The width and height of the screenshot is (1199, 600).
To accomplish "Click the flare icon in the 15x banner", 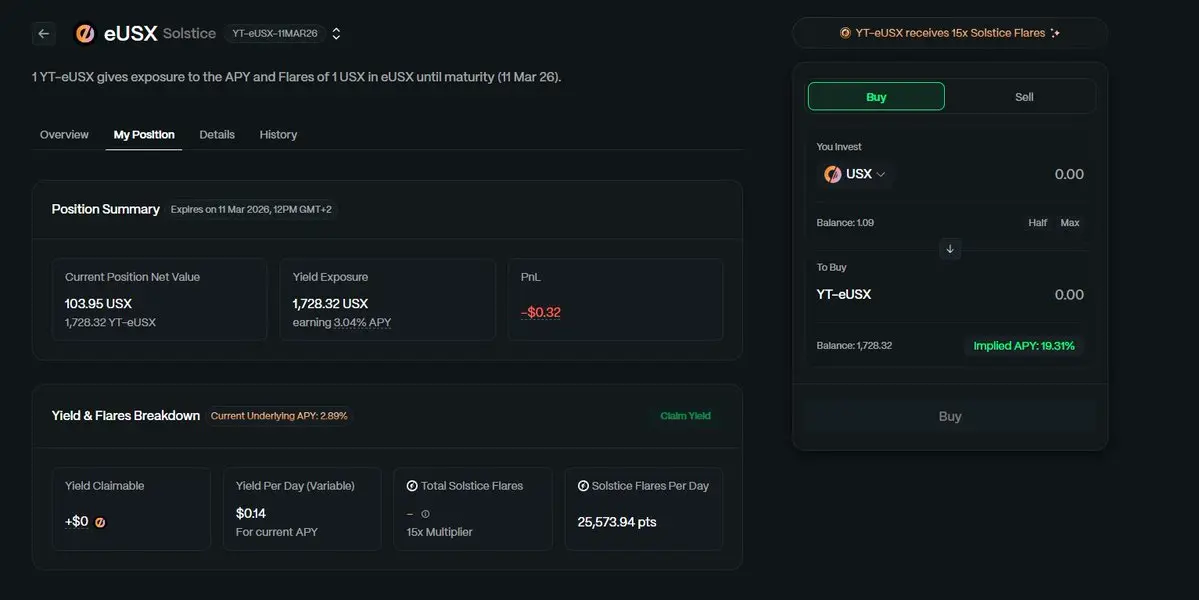I will (845, 33).
